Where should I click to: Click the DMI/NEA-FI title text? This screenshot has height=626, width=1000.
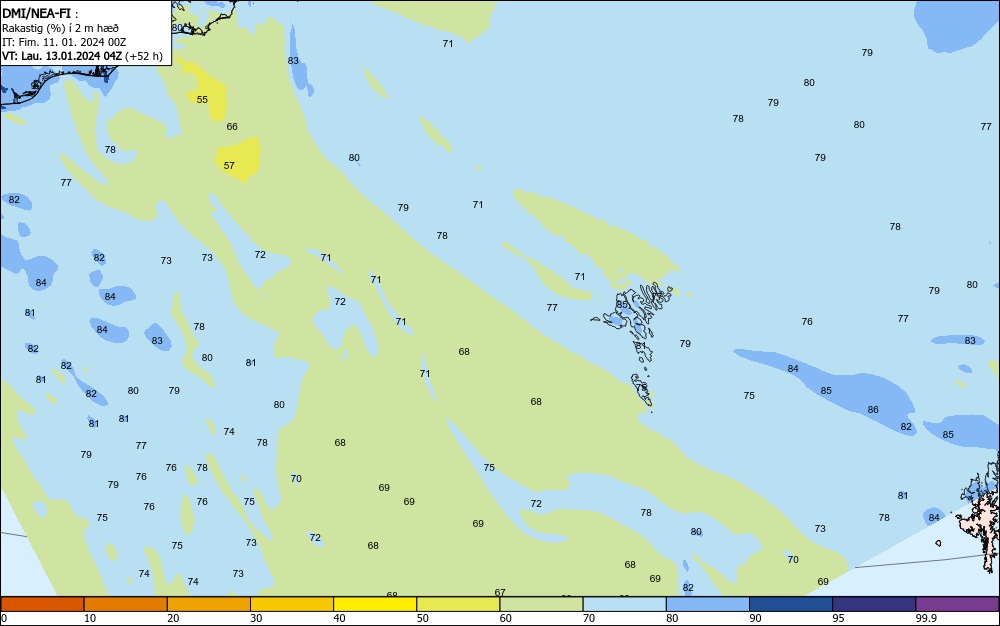click(36, 13)
